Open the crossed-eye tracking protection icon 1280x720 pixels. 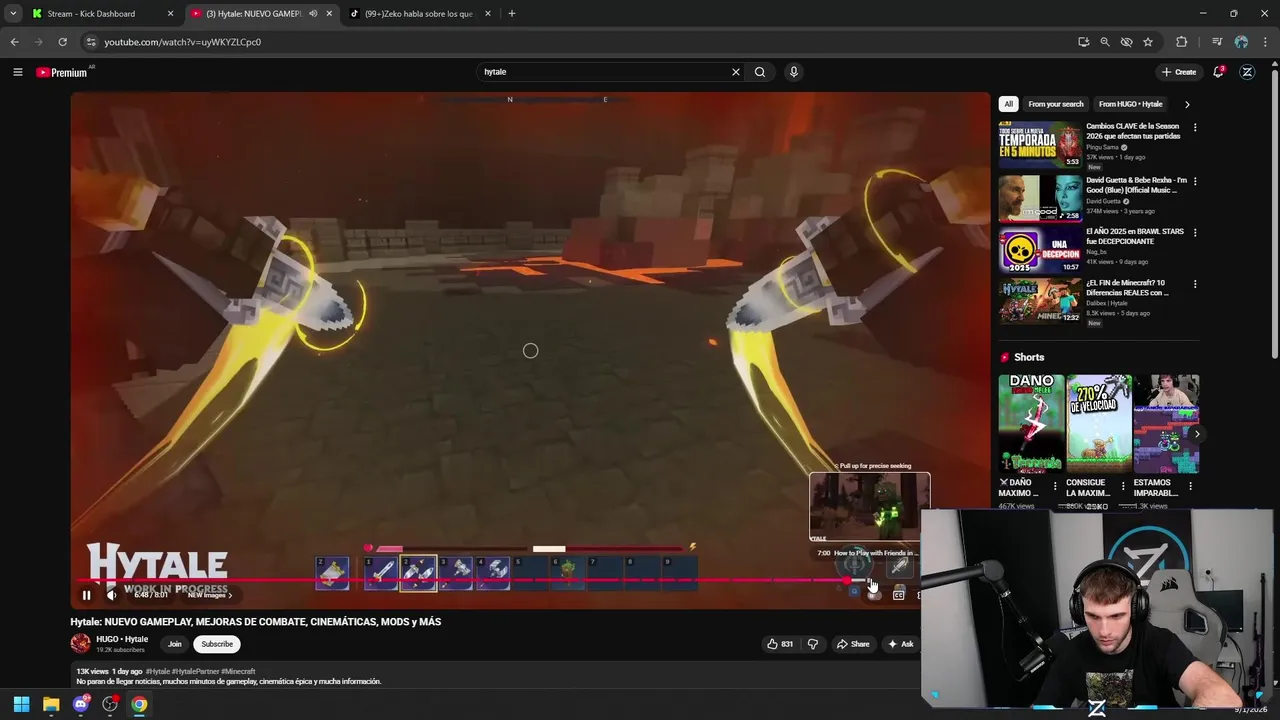1126,42
